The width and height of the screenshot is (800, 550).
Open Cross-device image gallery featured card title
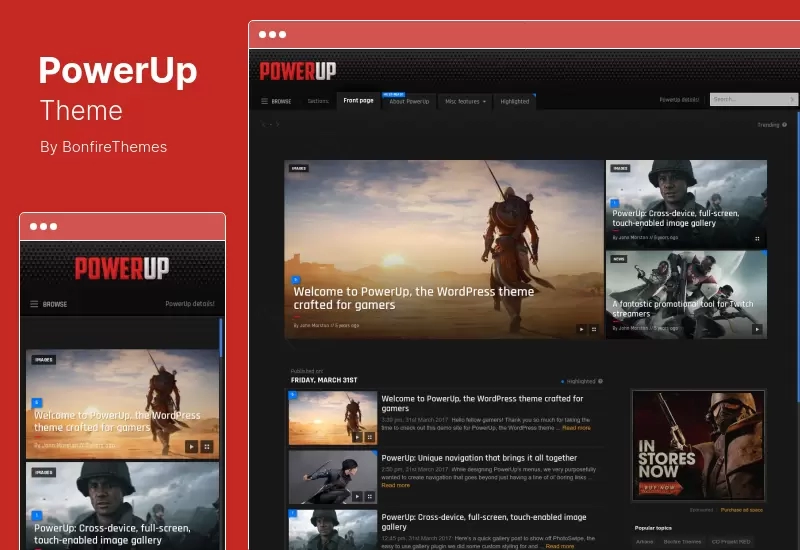[x=676, y=218]
